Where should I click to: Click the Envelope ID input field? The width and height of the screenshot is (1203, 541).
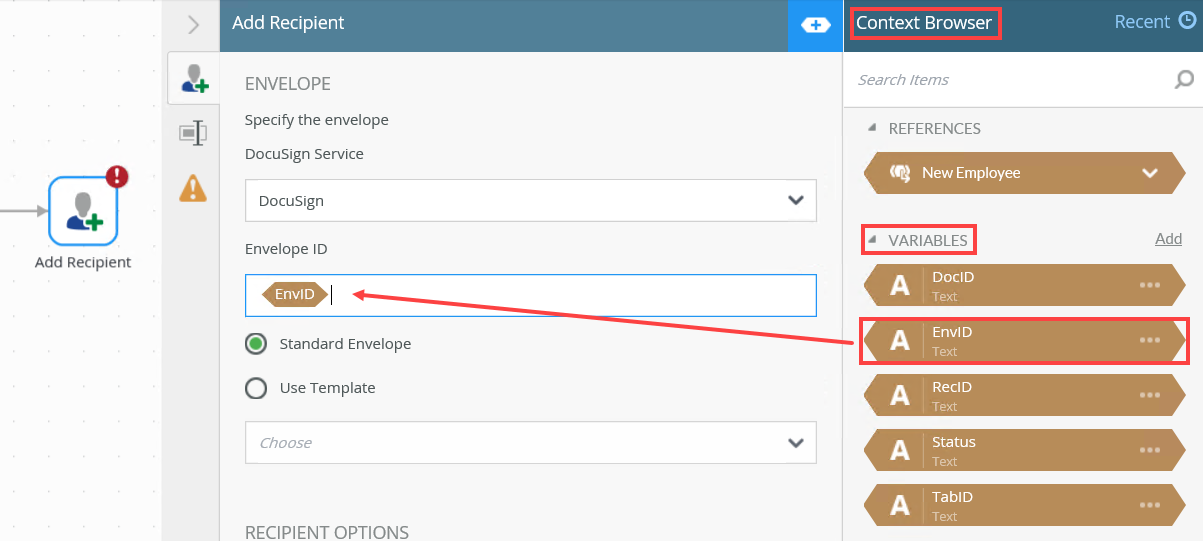pyautogui.click(x=570, y=295)
